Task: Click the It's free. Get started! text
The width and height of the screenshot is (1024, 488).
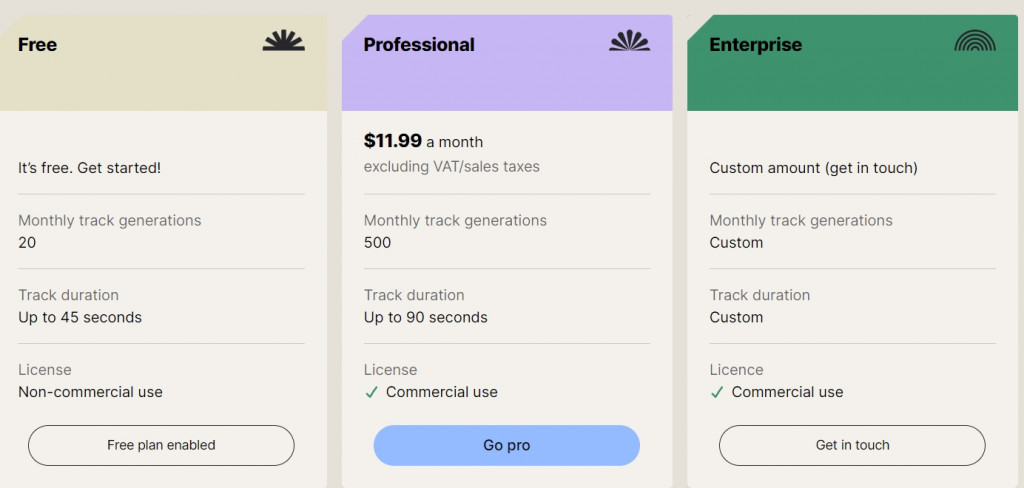Action: 90,168
